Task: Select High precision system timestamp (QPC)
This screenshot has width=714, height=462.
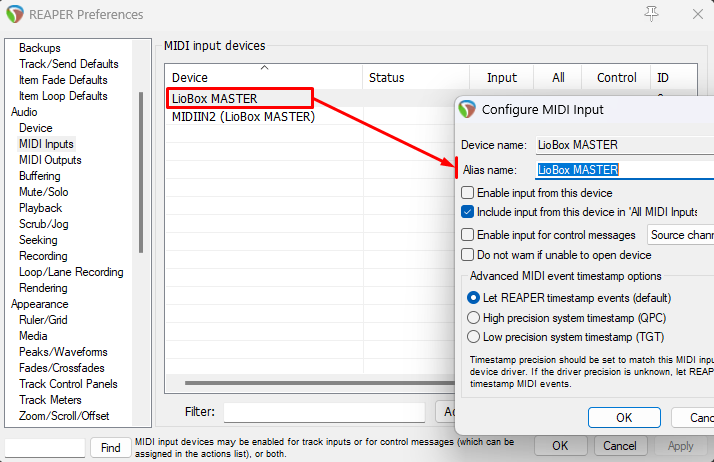Action: 473,317
